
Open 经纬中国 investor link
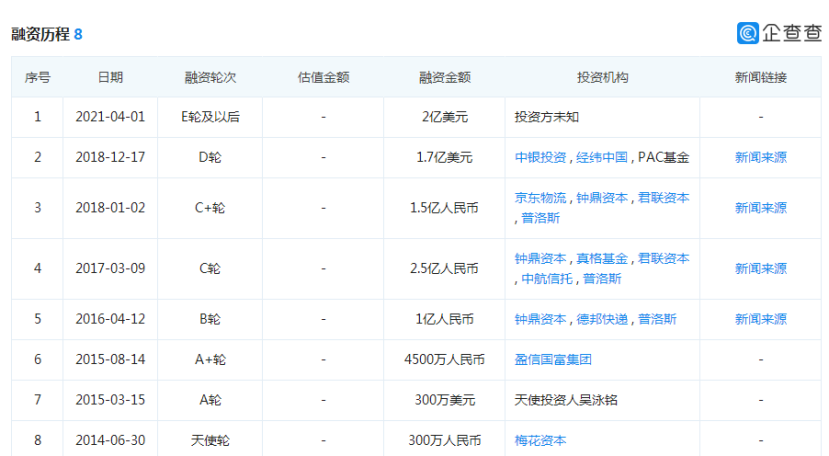click(x=602, y=157)
